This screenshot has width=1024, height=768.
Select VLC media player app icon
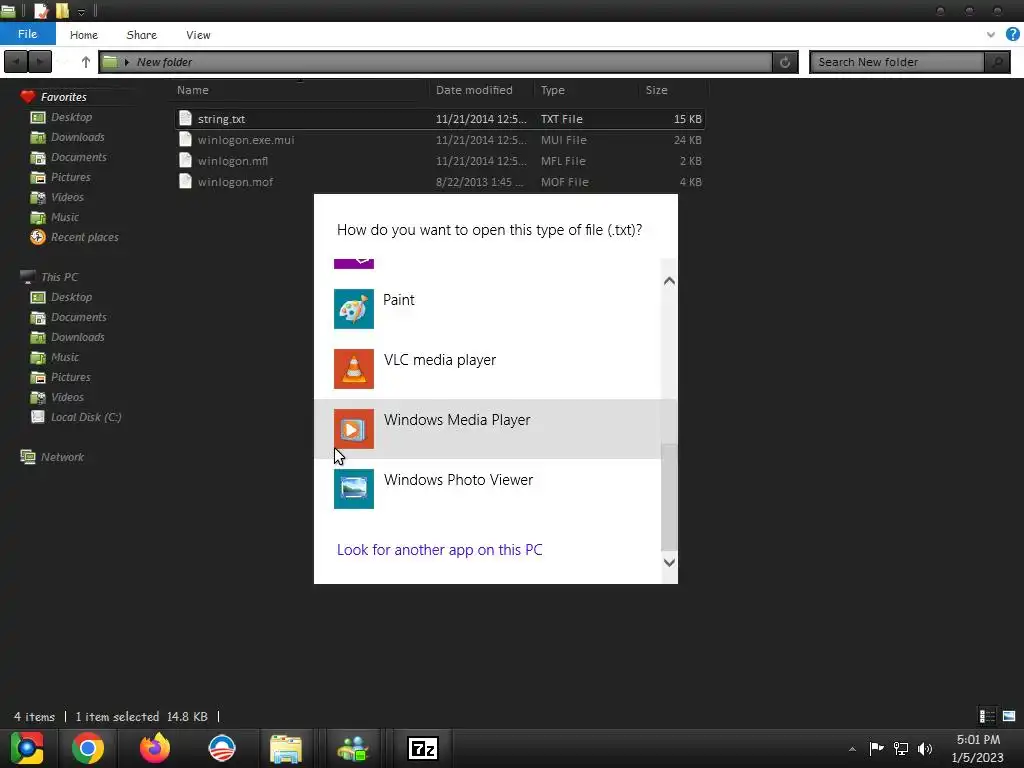[x=353, y=368]
